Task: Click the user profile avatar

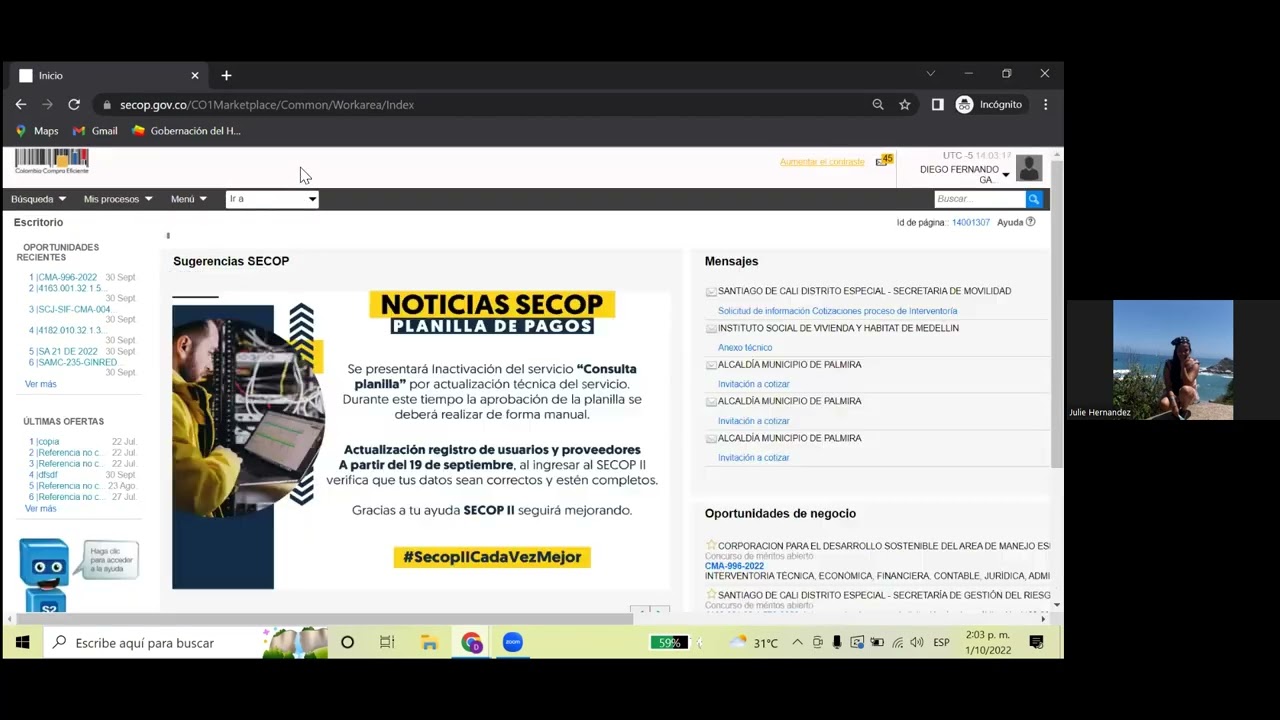Action: 1029,168
